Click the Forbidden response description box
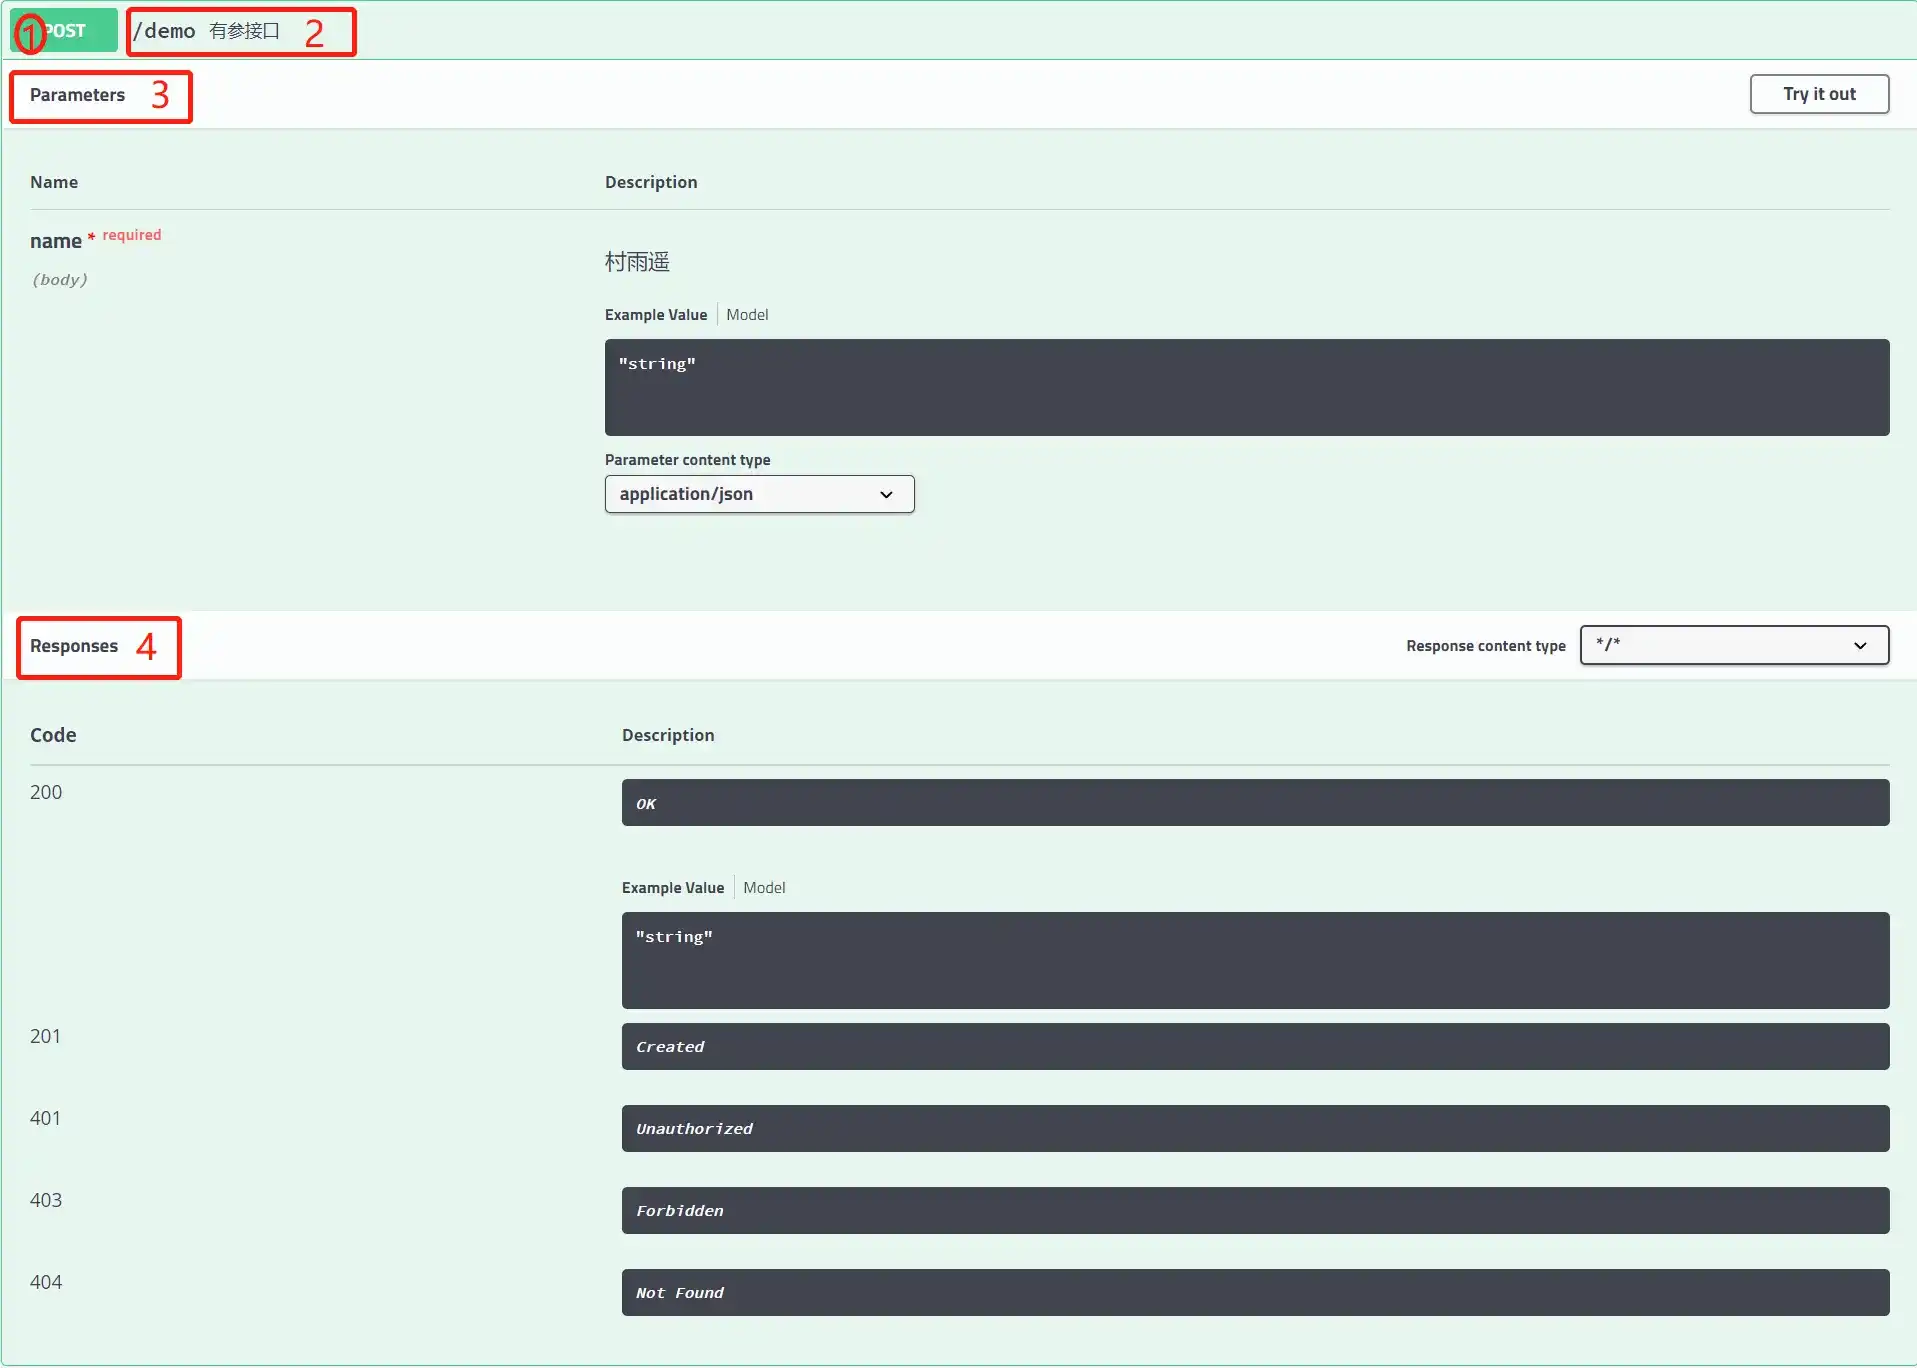 click(x=1254, y=1210)
